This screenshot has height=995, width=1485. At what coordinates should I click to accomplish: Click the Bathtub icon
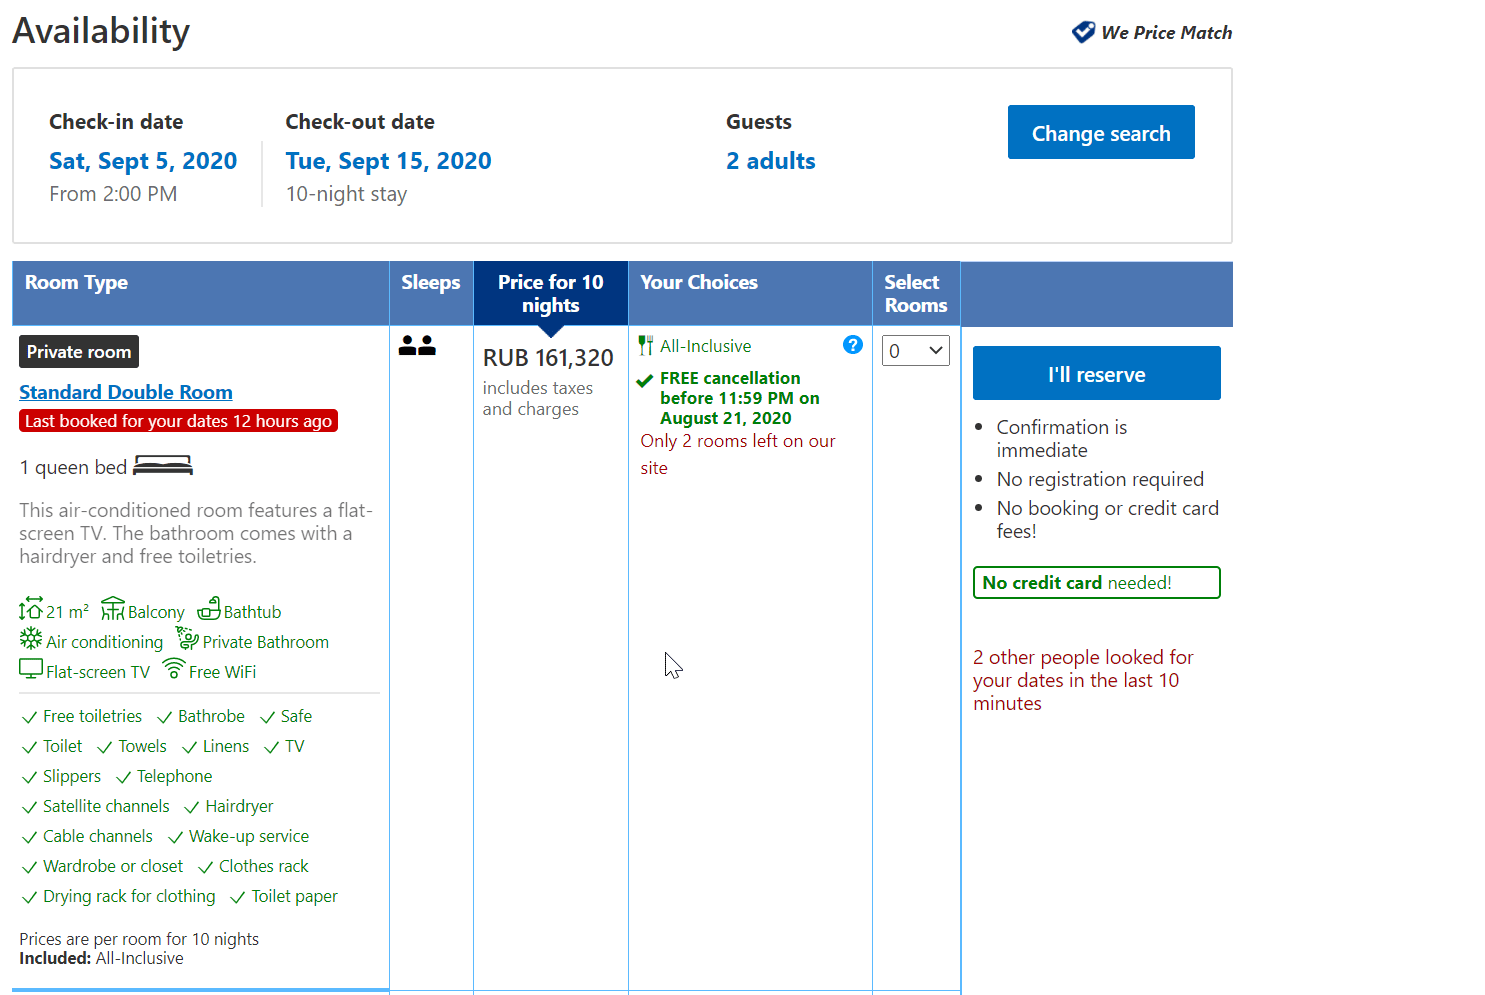[x=209, y=608]
